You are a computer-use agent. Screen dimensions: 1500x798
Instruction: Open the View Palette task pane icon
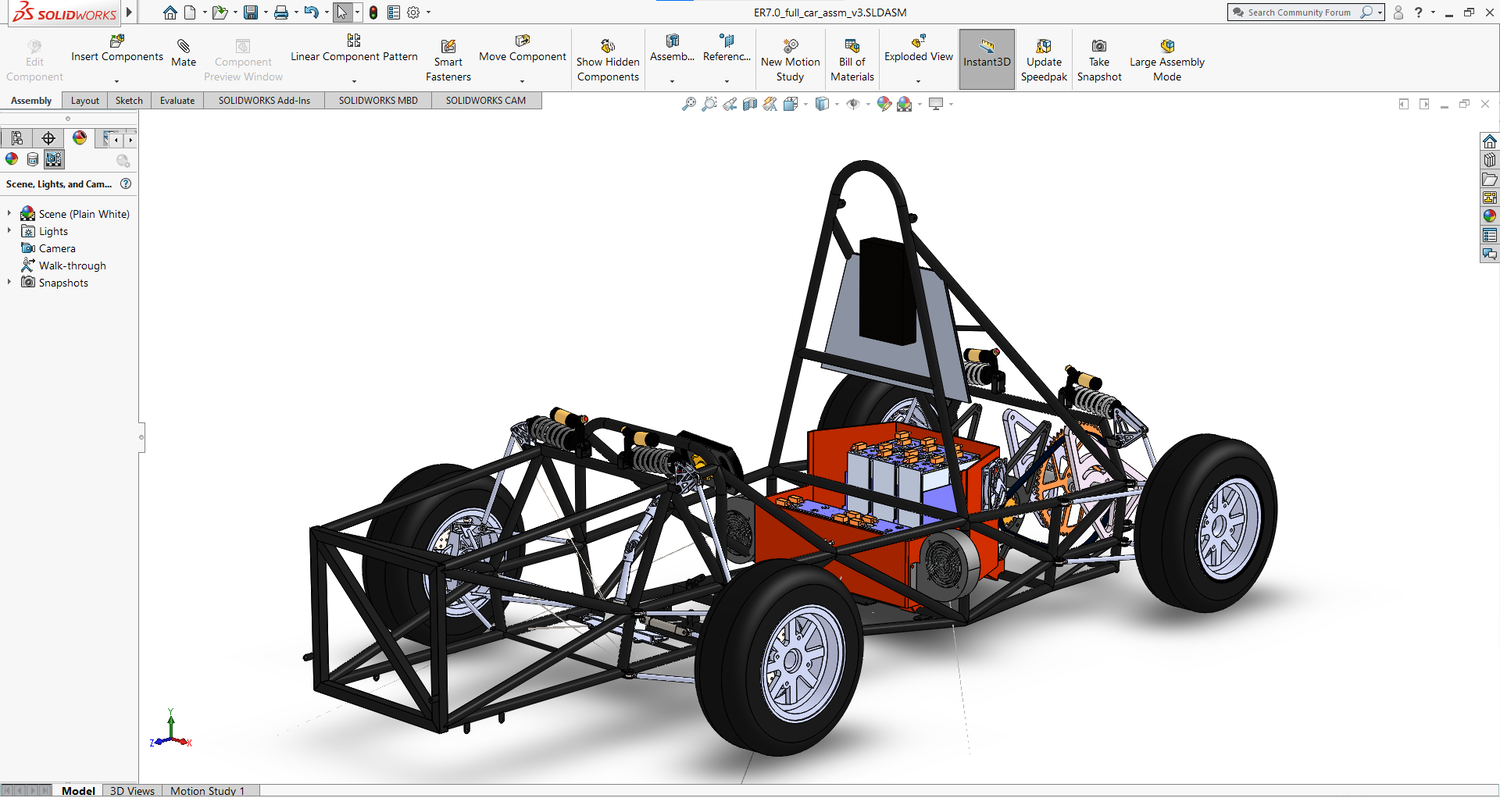click(x=1490, y=198)
